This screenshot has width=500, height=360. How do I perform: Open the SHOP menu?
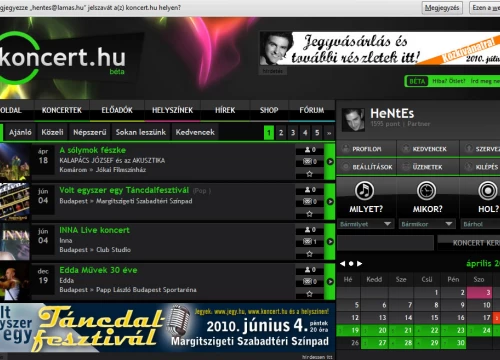(x=269, y=110)
